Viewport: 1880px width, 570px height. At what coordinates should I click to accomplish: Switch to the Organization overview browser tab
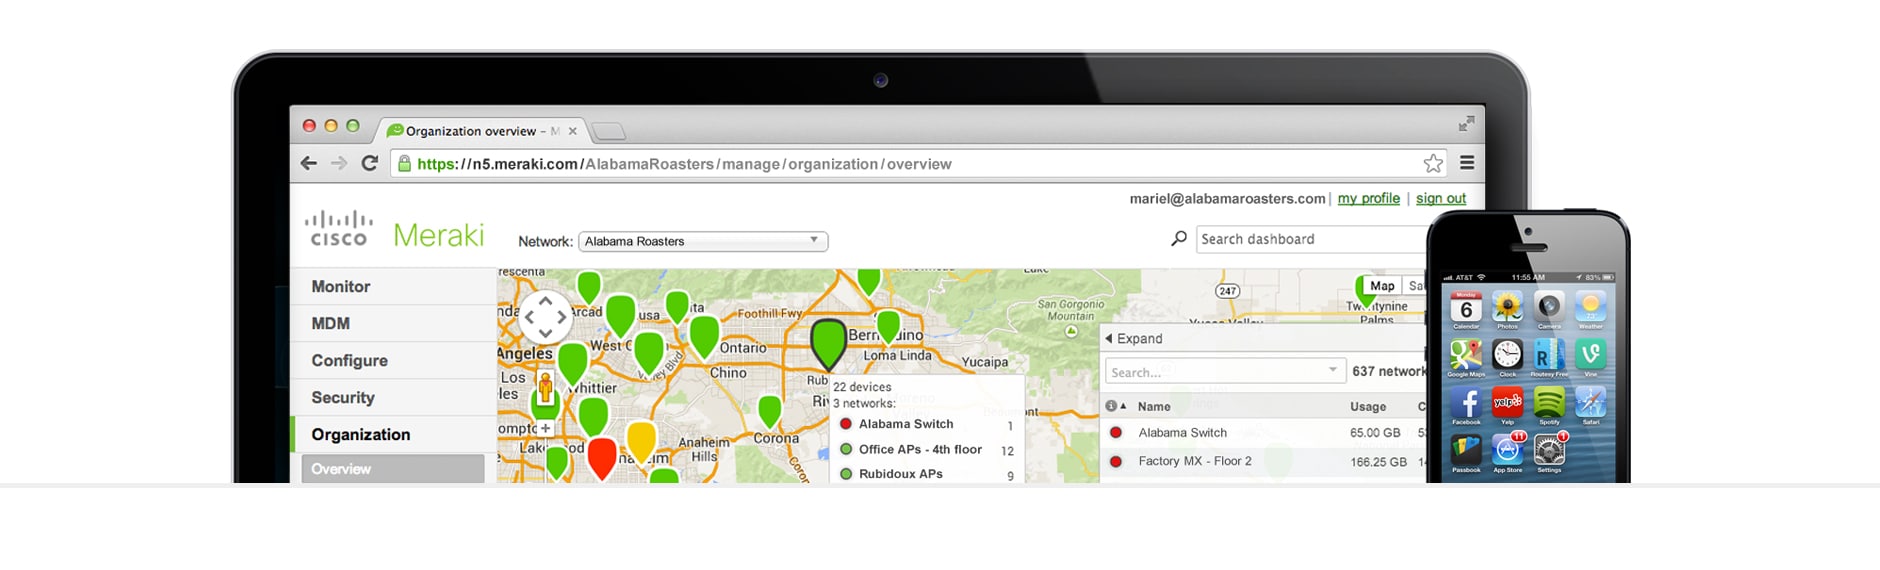(480, 130)
